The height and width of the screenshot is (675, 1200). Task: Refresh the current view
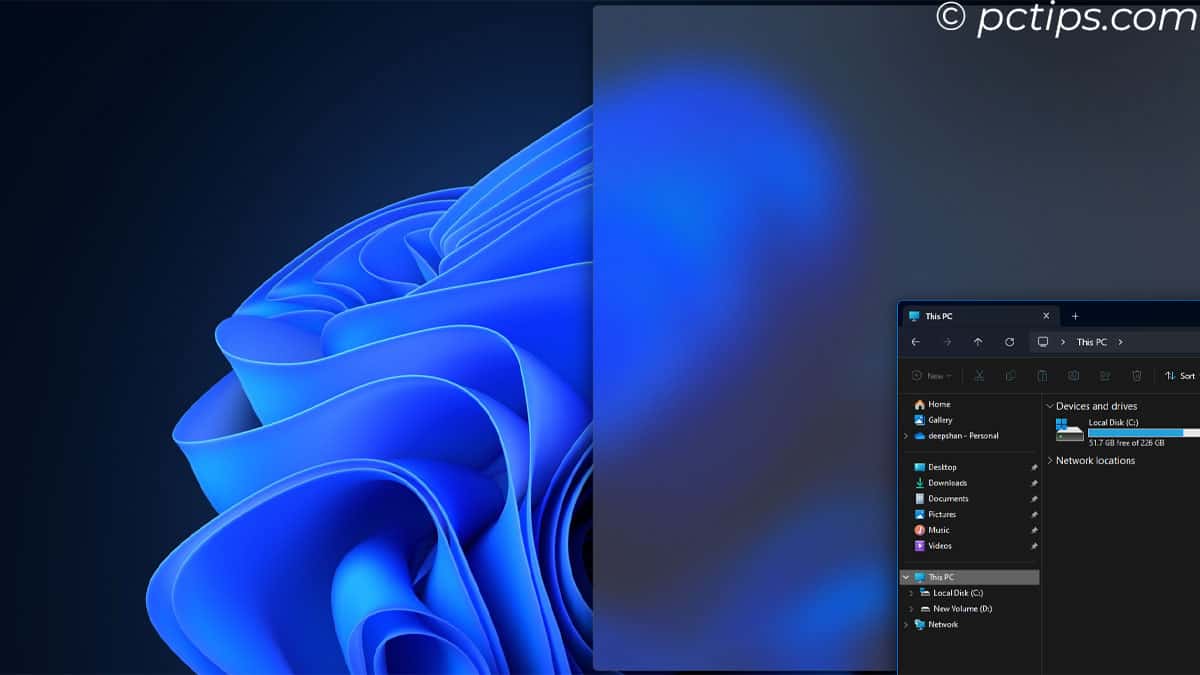(1009, 341)
